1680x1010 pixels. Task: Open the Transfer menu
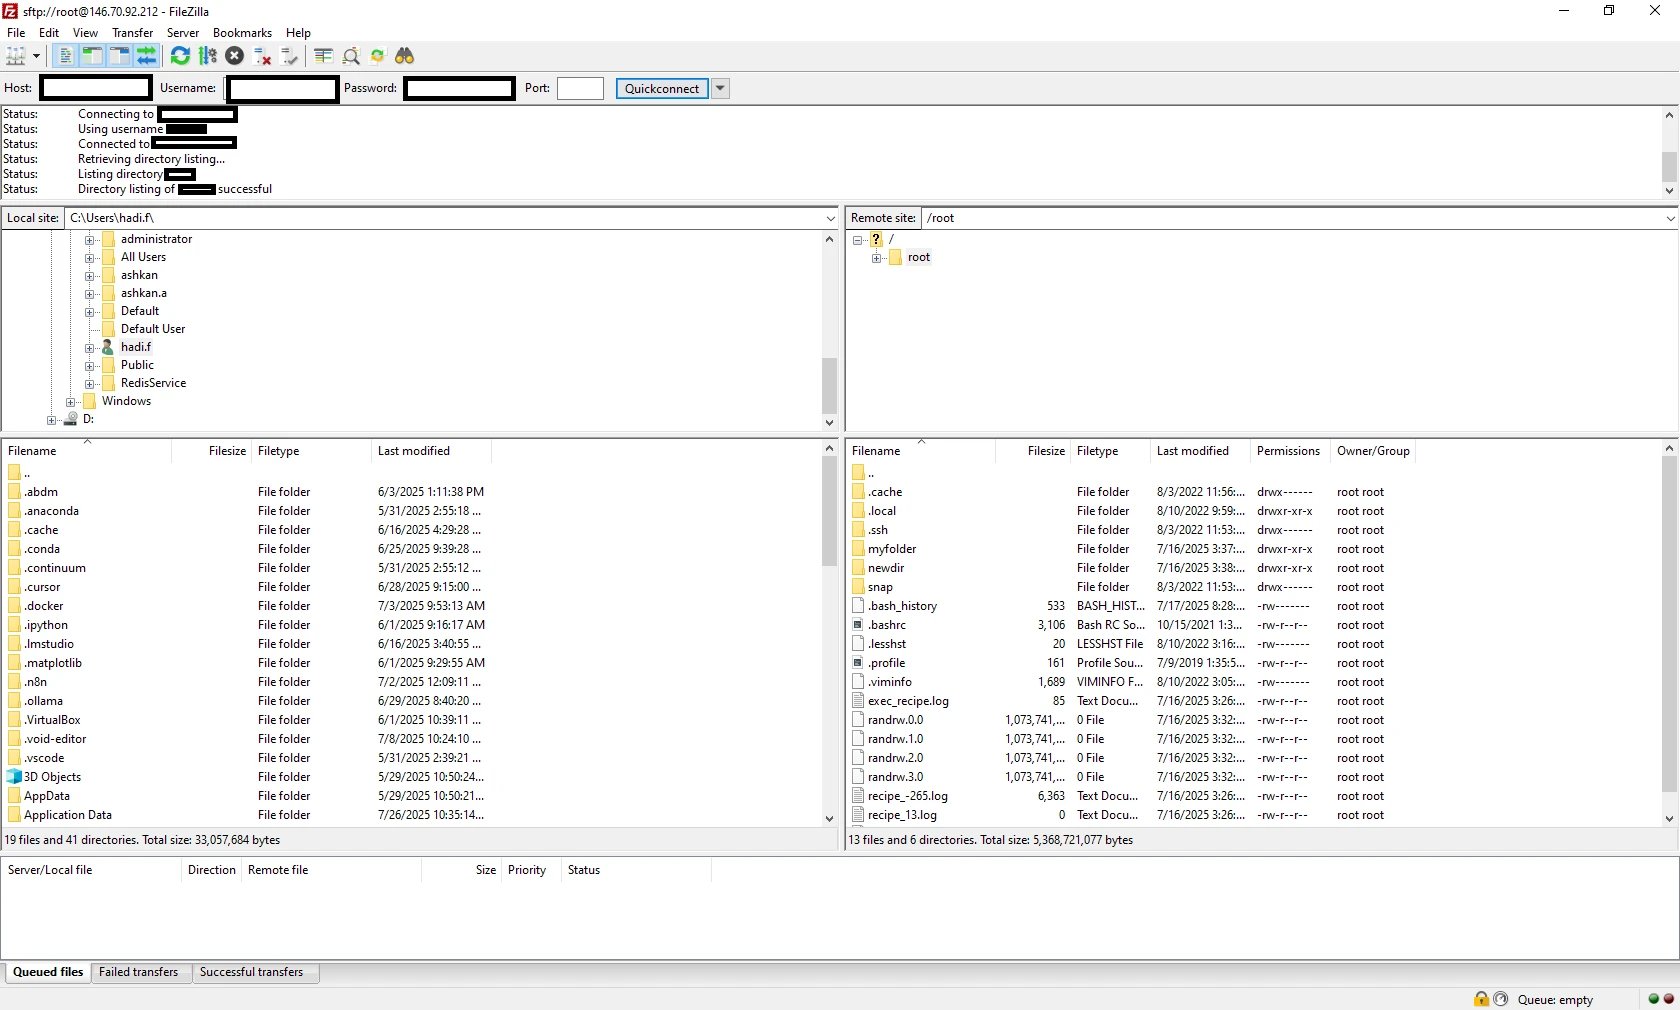click(x=133, y=33)
